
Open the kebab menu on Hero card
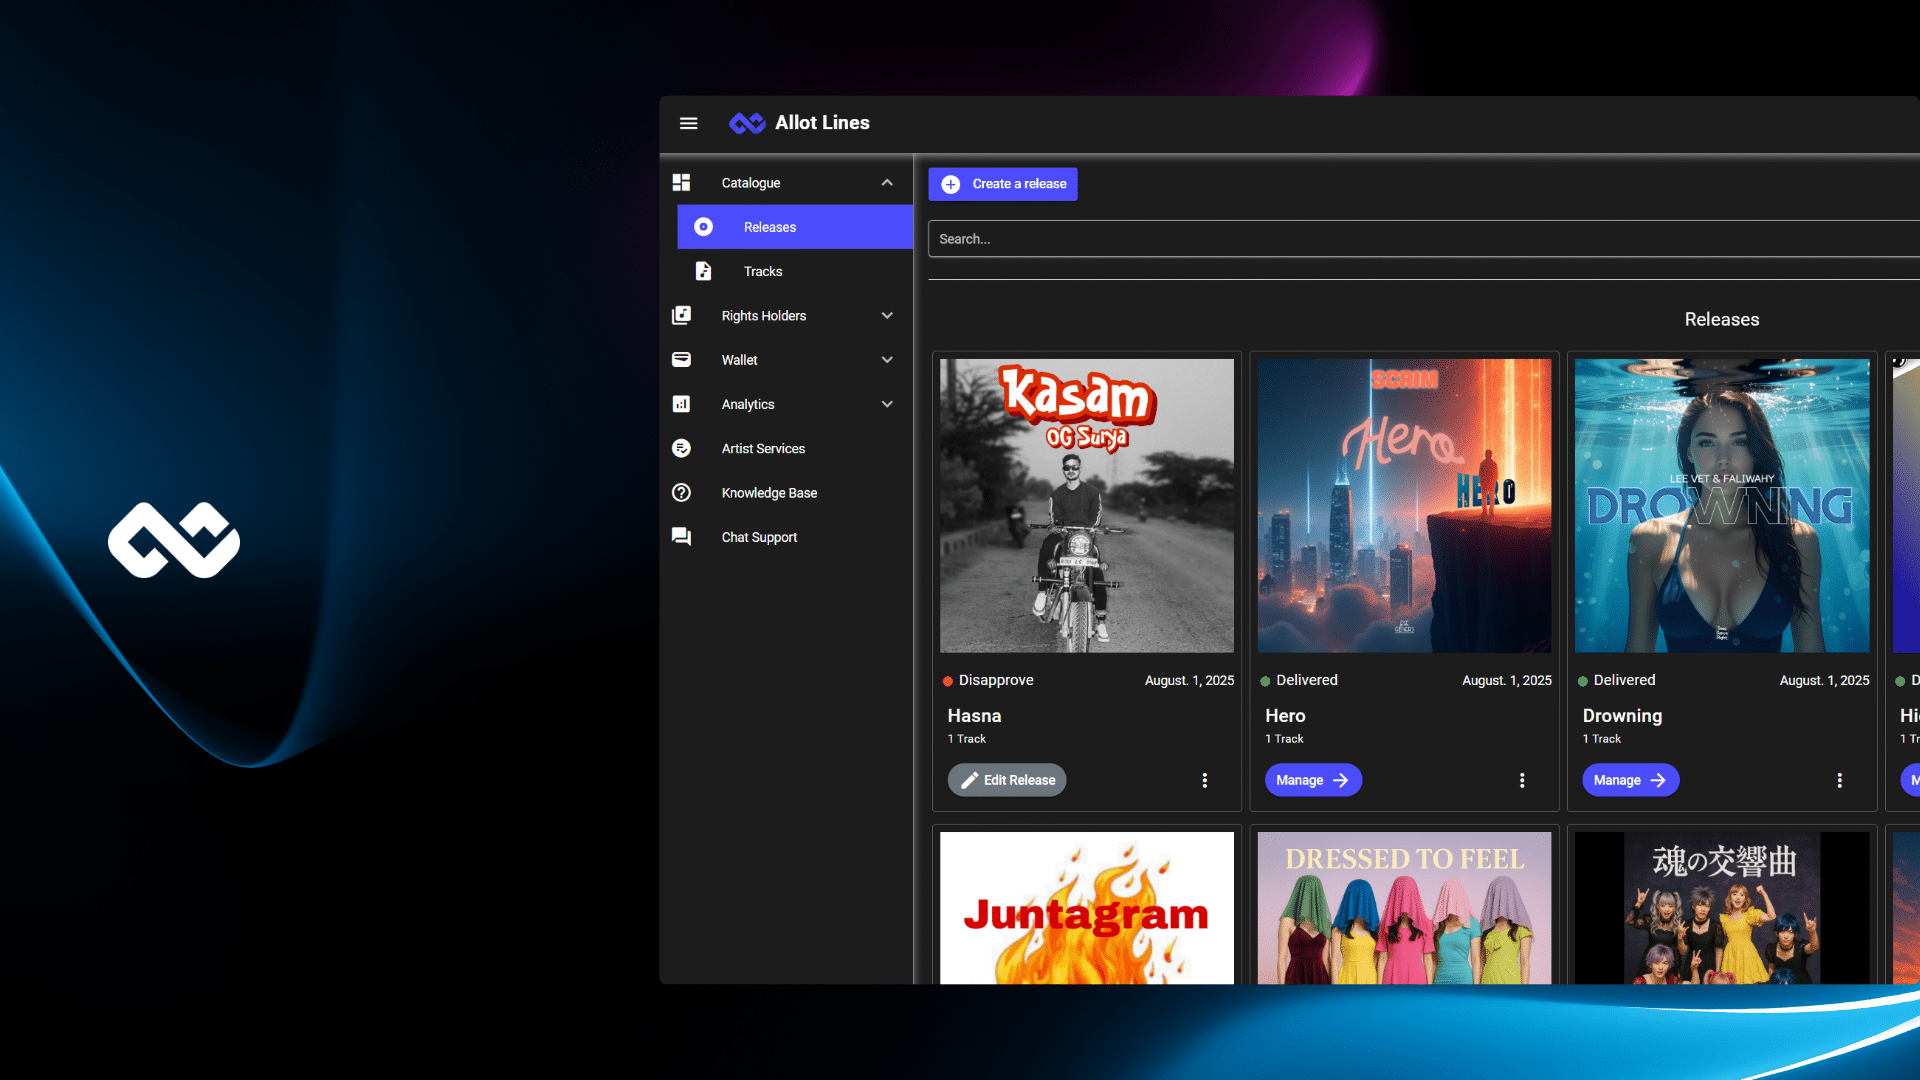[1522, 780]
